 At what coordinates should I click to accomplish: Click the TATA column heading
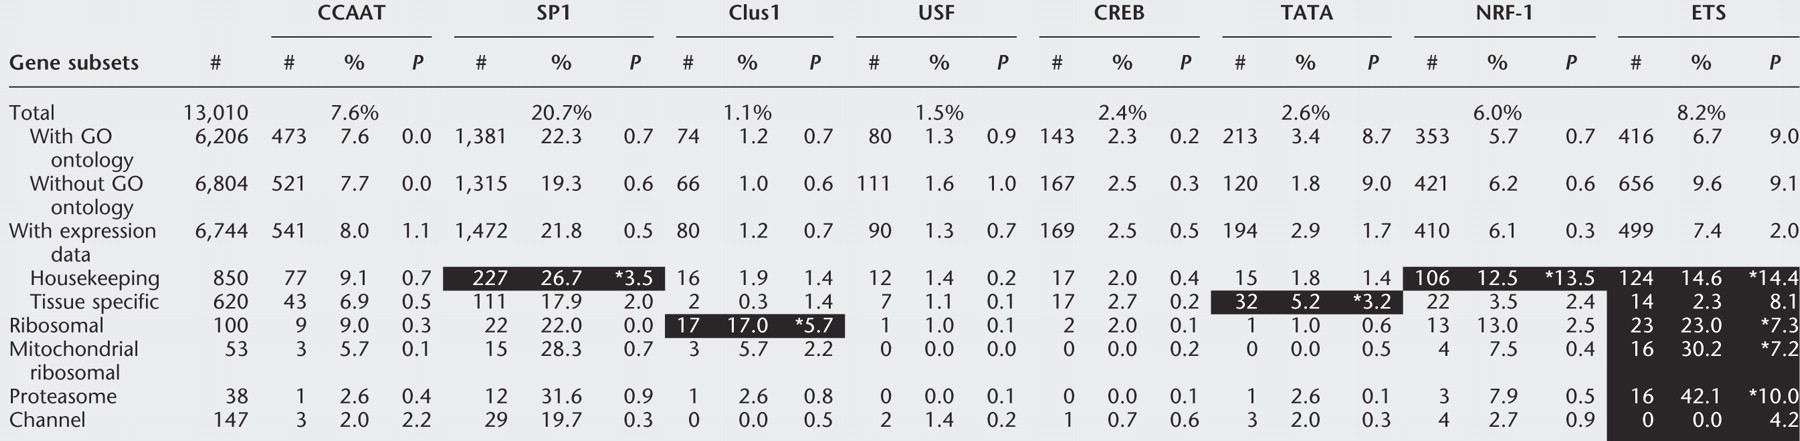pyautogui.click(x=1305, y=14)
